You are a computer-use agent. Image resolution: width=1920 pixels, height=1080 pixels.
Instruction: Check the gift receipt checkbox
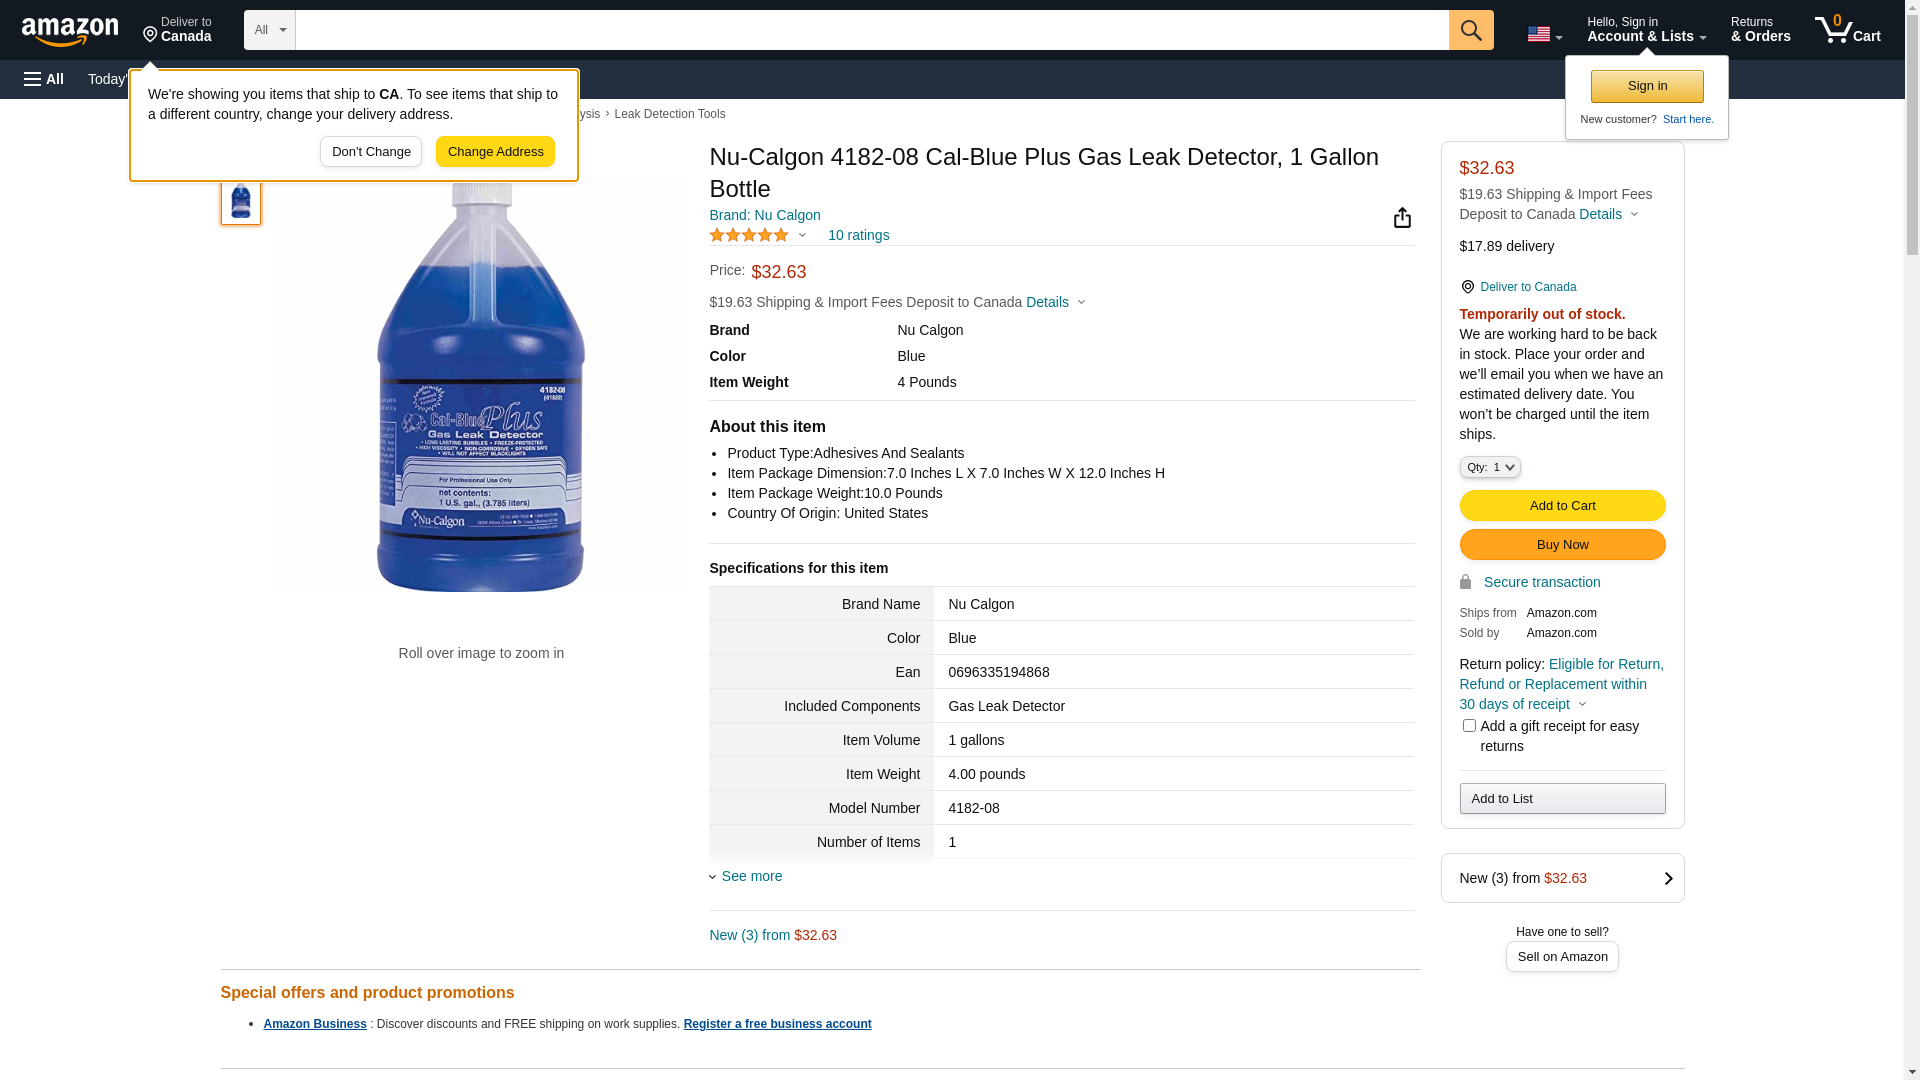pos(1469,726)
